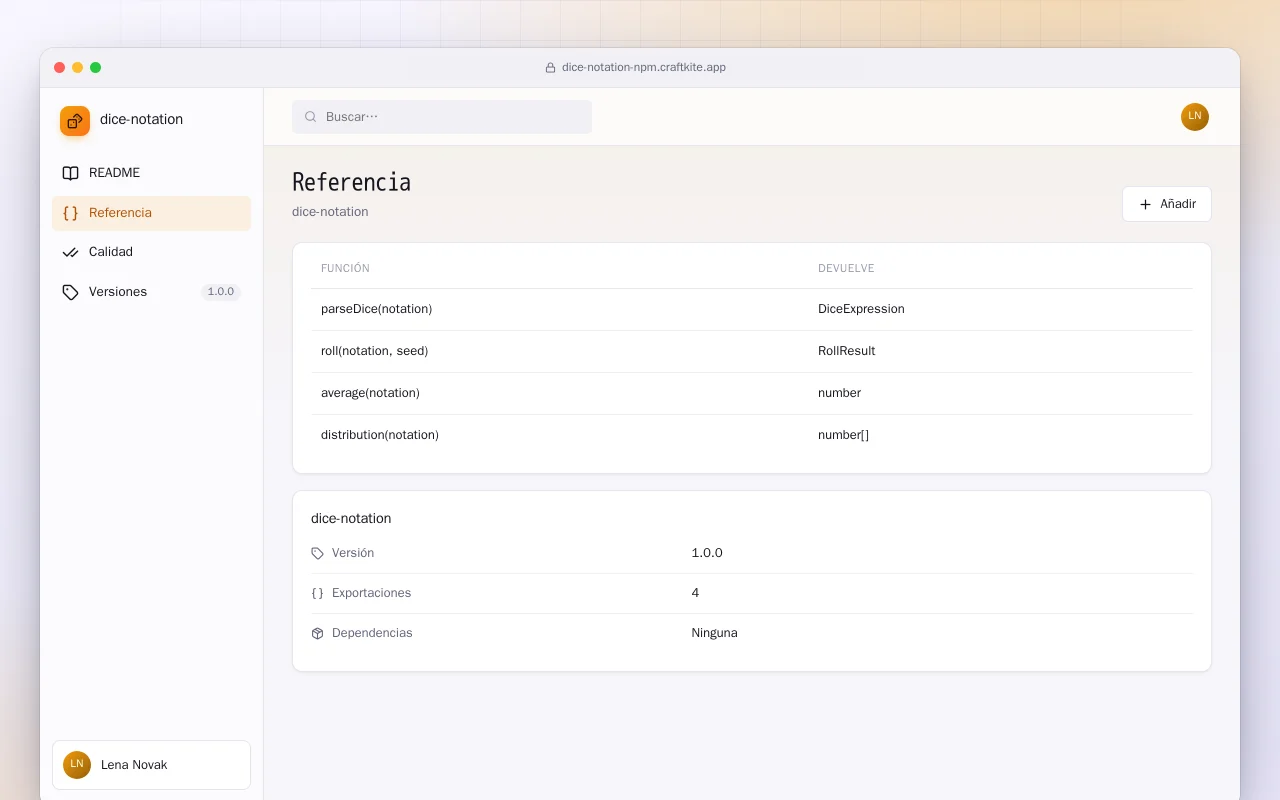Click the number[] return type
The image size is (1280, 800).
pos(844,435)
